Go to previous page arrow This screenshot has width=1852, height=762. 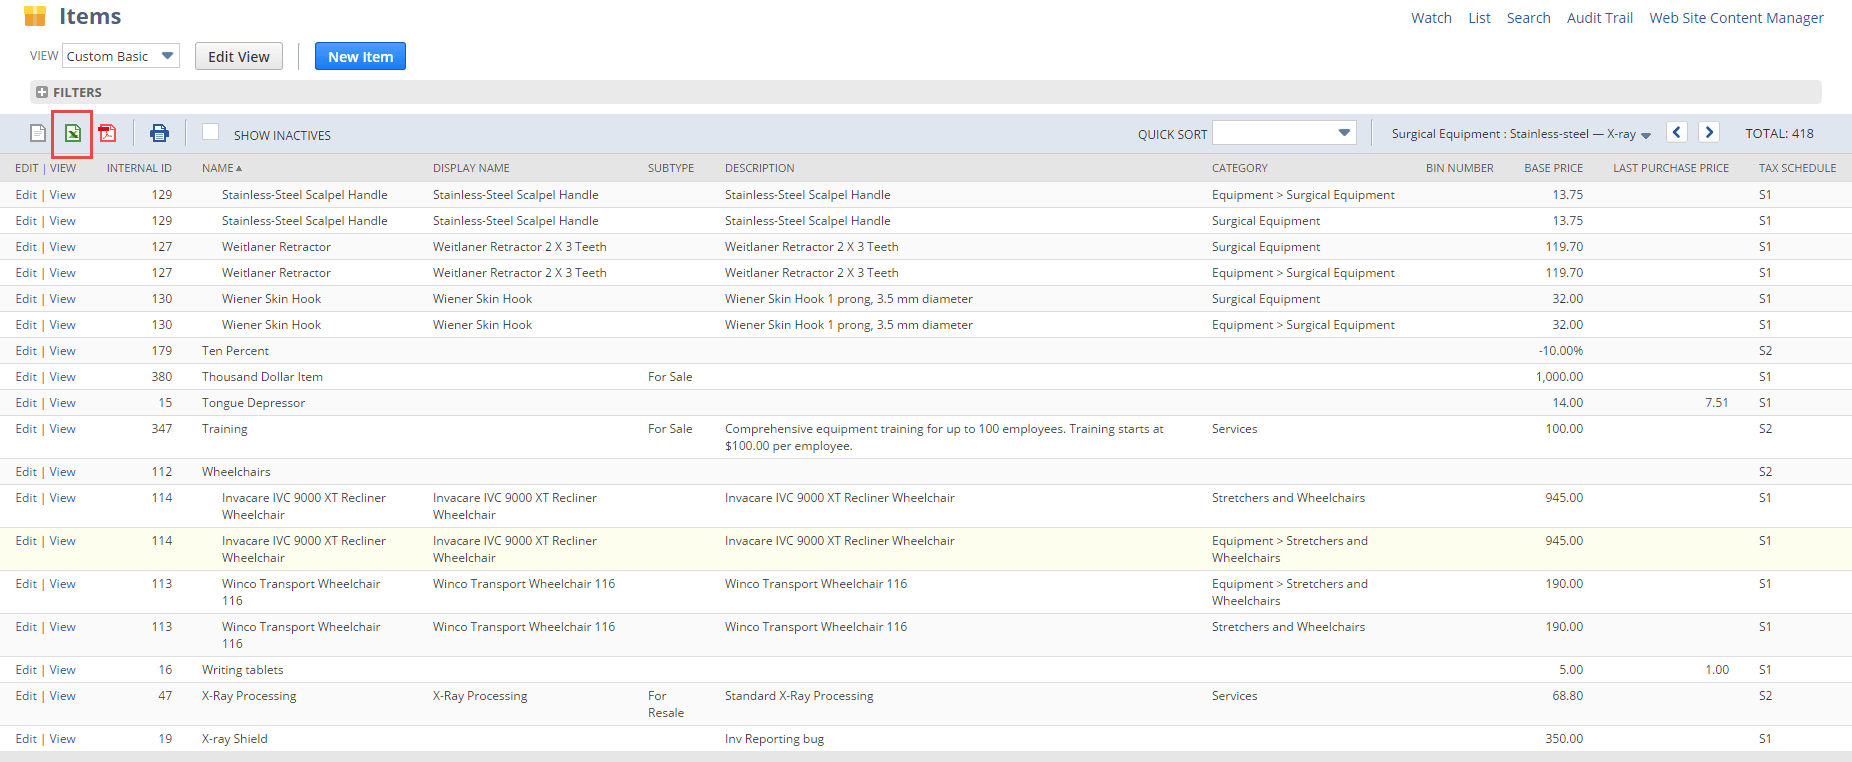tap(1677, 132)
